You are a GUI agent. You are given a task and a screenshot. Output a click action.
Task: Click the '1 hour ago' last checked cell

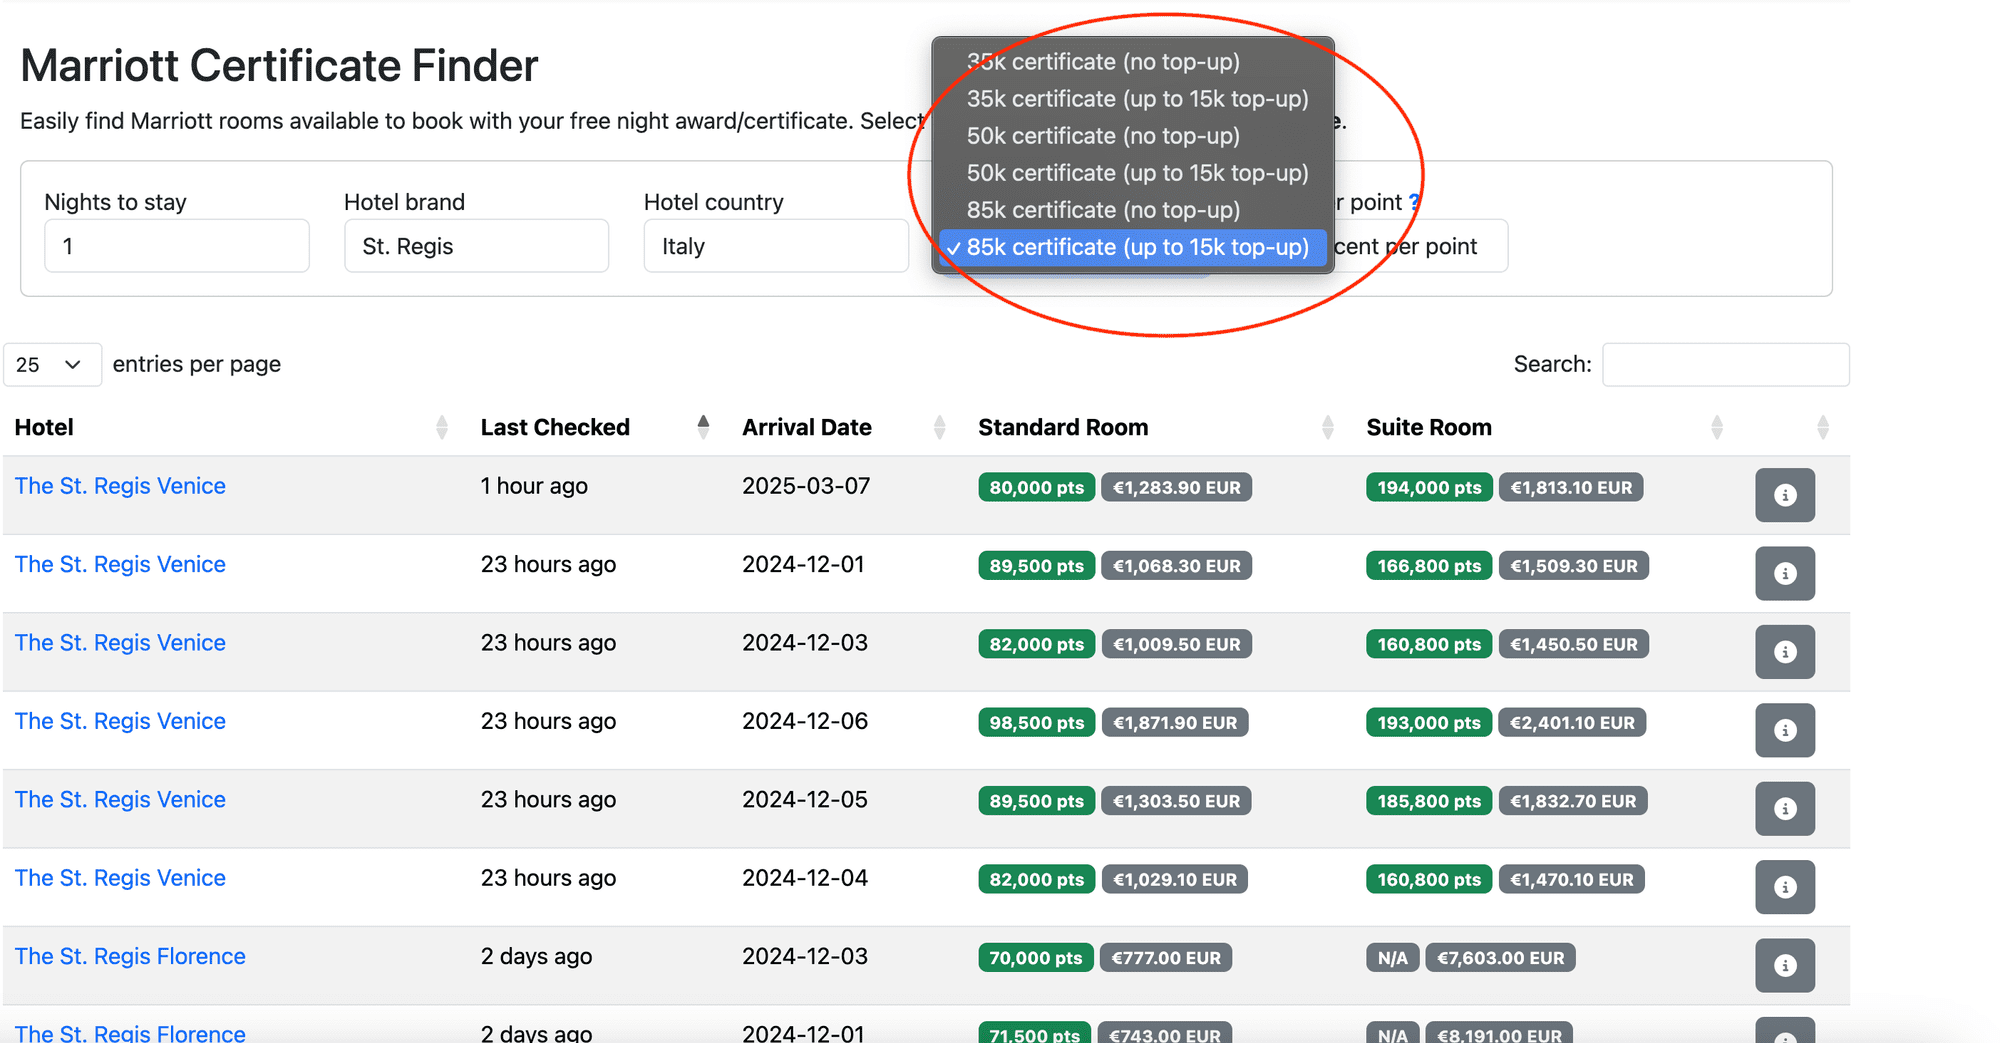[x=534, y=486]
